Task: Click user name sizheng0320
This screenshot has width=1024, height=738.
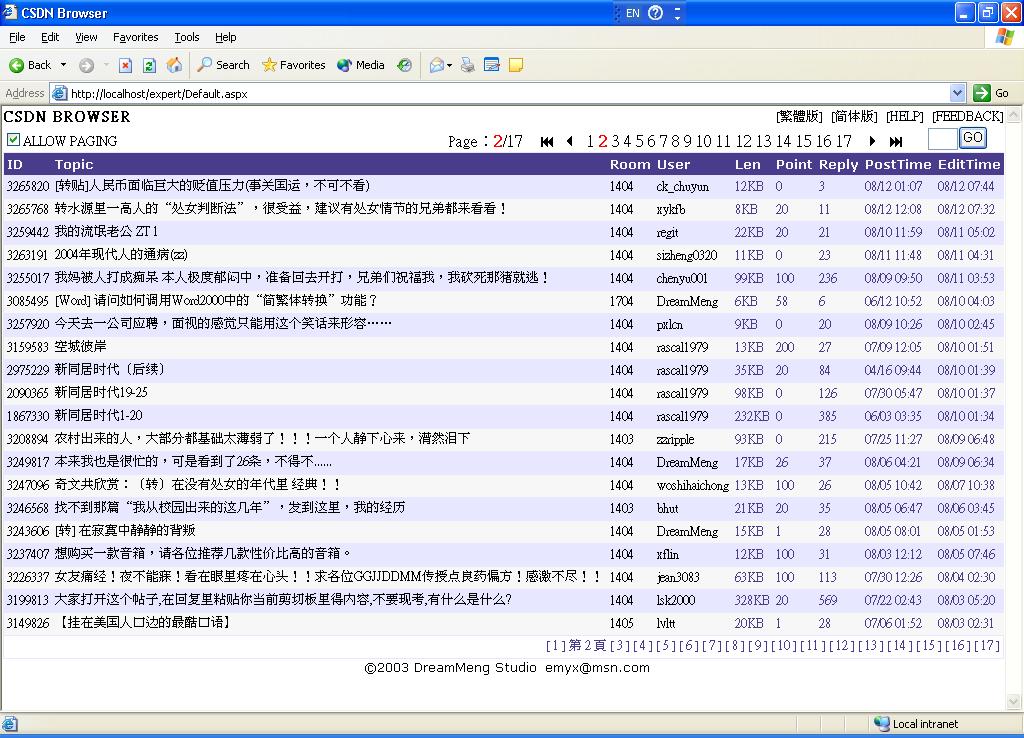Action: [x=686, y=255]
